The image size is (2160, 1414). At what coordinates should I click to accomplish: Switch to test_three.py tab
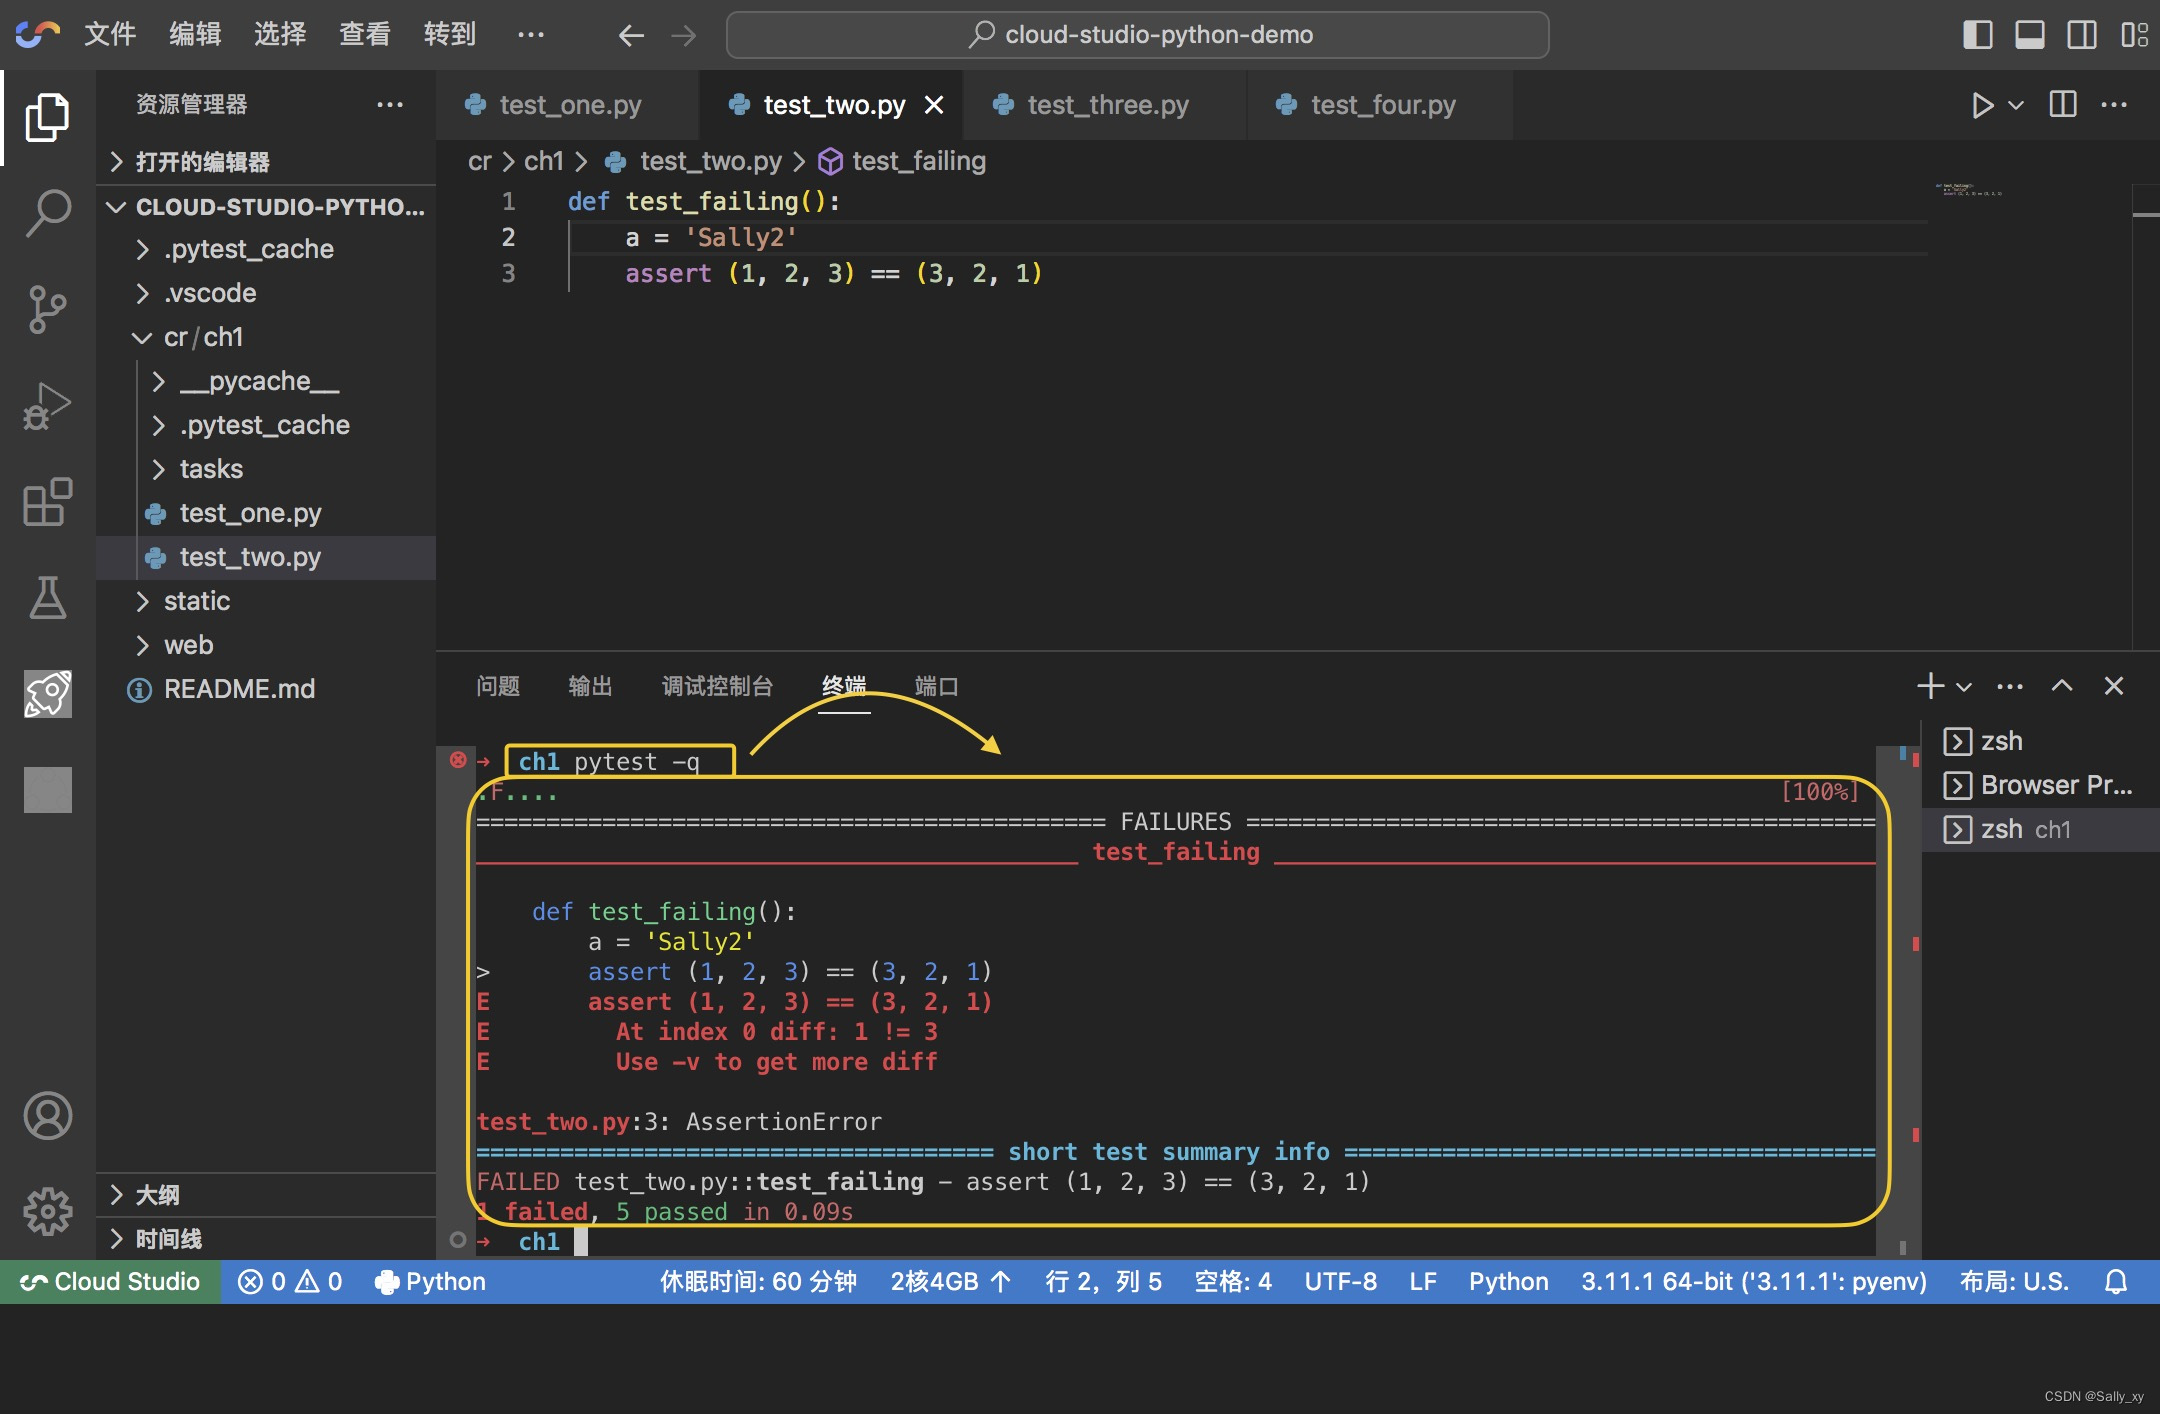(1105, 105)
